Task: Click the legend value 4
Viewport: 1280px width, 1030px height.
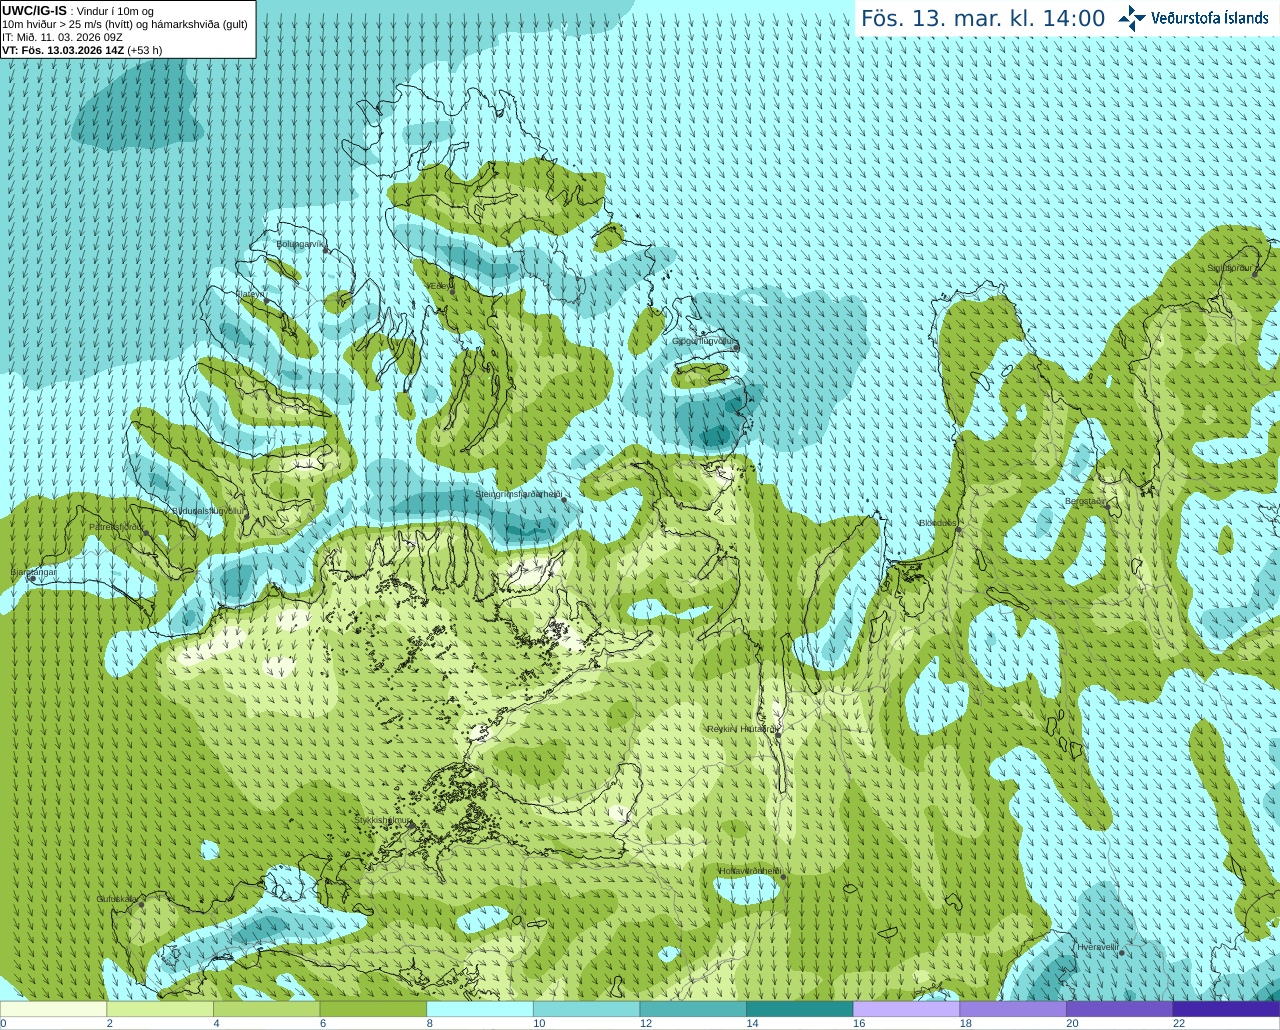Action: 216,1024
